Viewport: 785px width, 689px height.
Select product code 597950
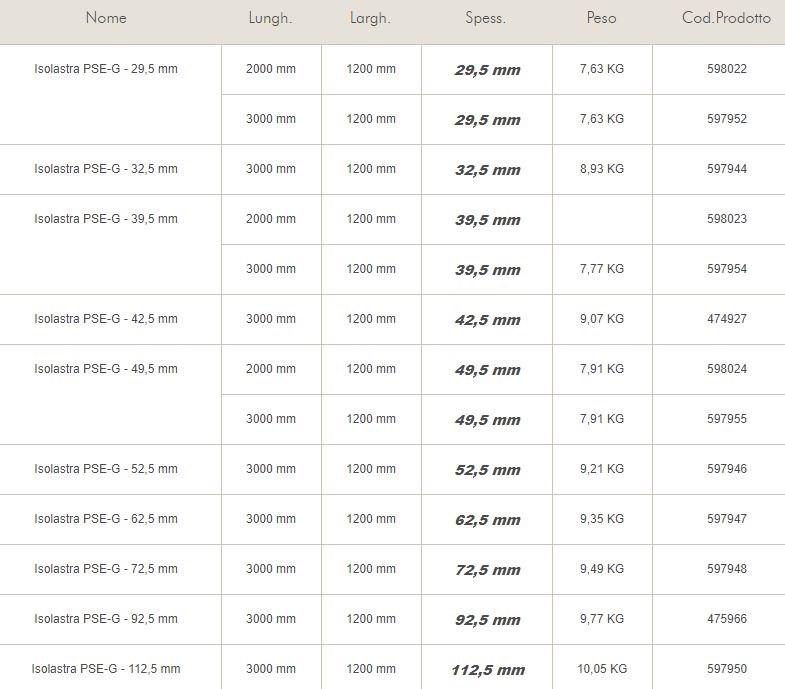point(727,669)
